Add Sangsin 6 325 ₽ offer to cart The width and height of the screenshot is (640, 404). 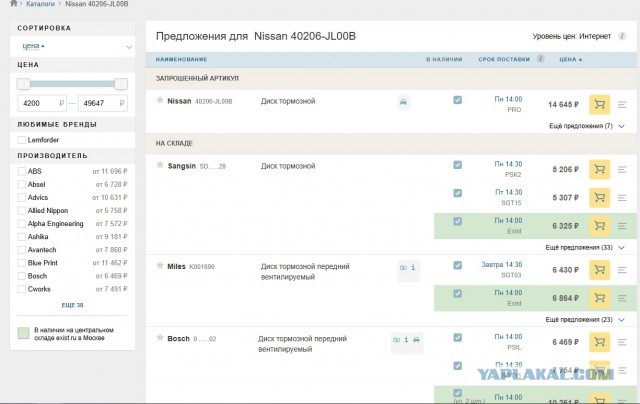(x=600, y=226)
